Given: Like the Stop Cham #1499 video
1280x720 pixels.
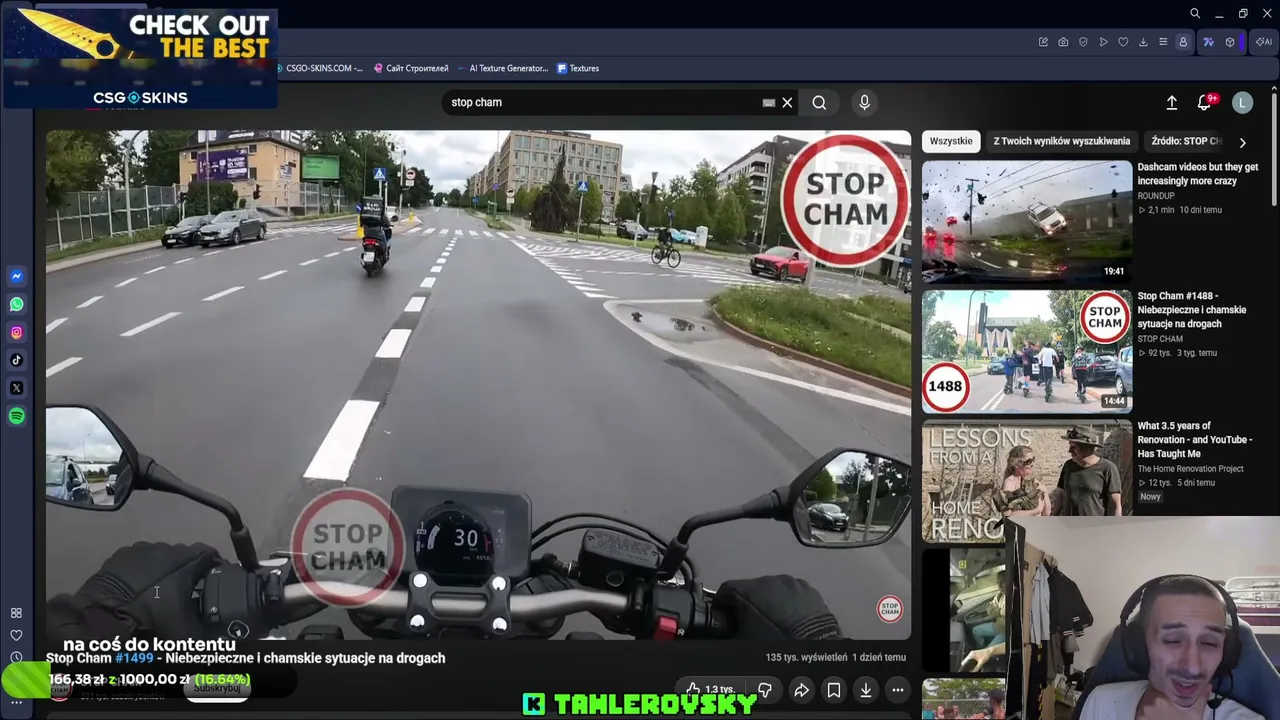Looking at the screenshot, I should click(x=710, y=690).
